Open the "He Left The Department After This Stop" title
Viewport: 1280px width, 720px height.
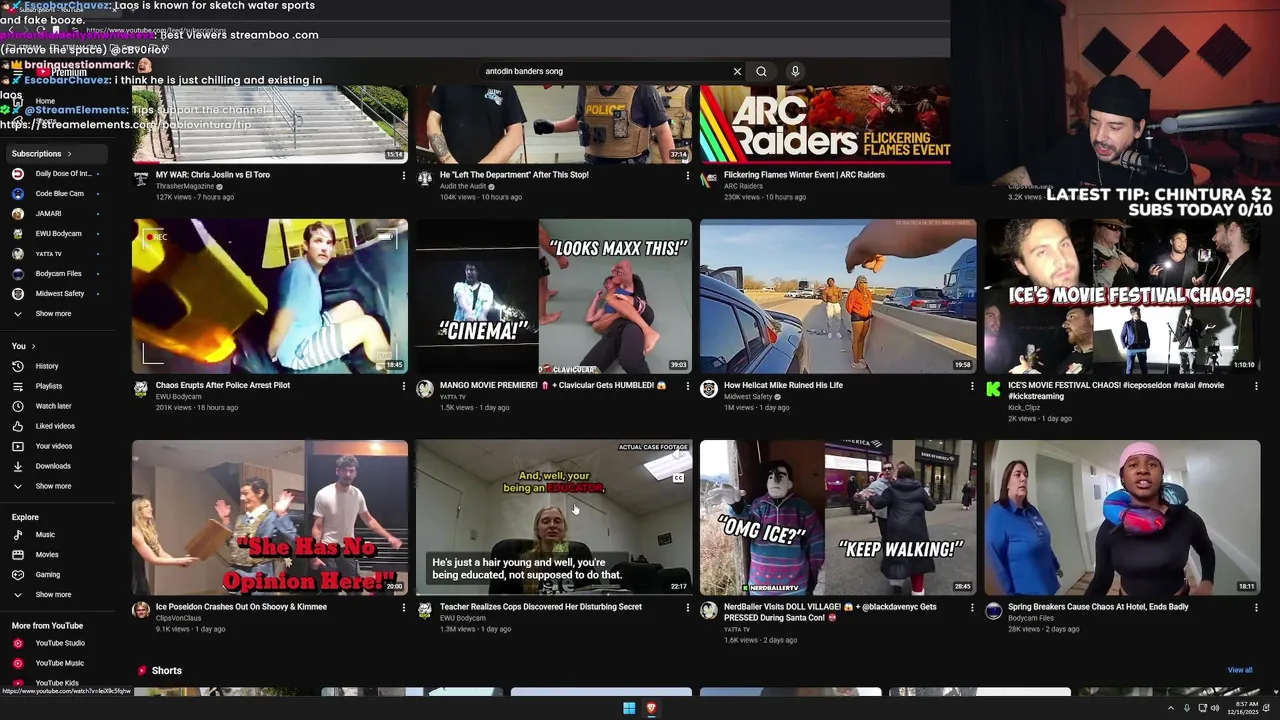point(514,175)
